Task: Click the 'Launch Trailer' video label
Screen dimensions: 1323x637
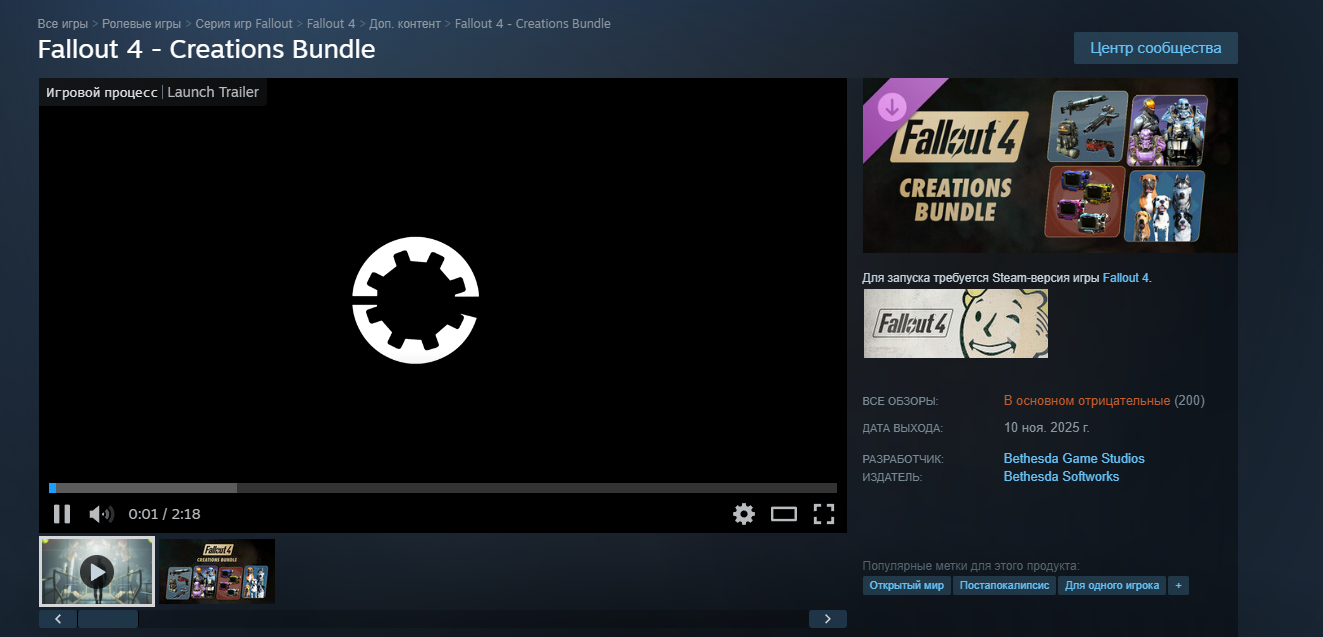Action: click(213, 92)
